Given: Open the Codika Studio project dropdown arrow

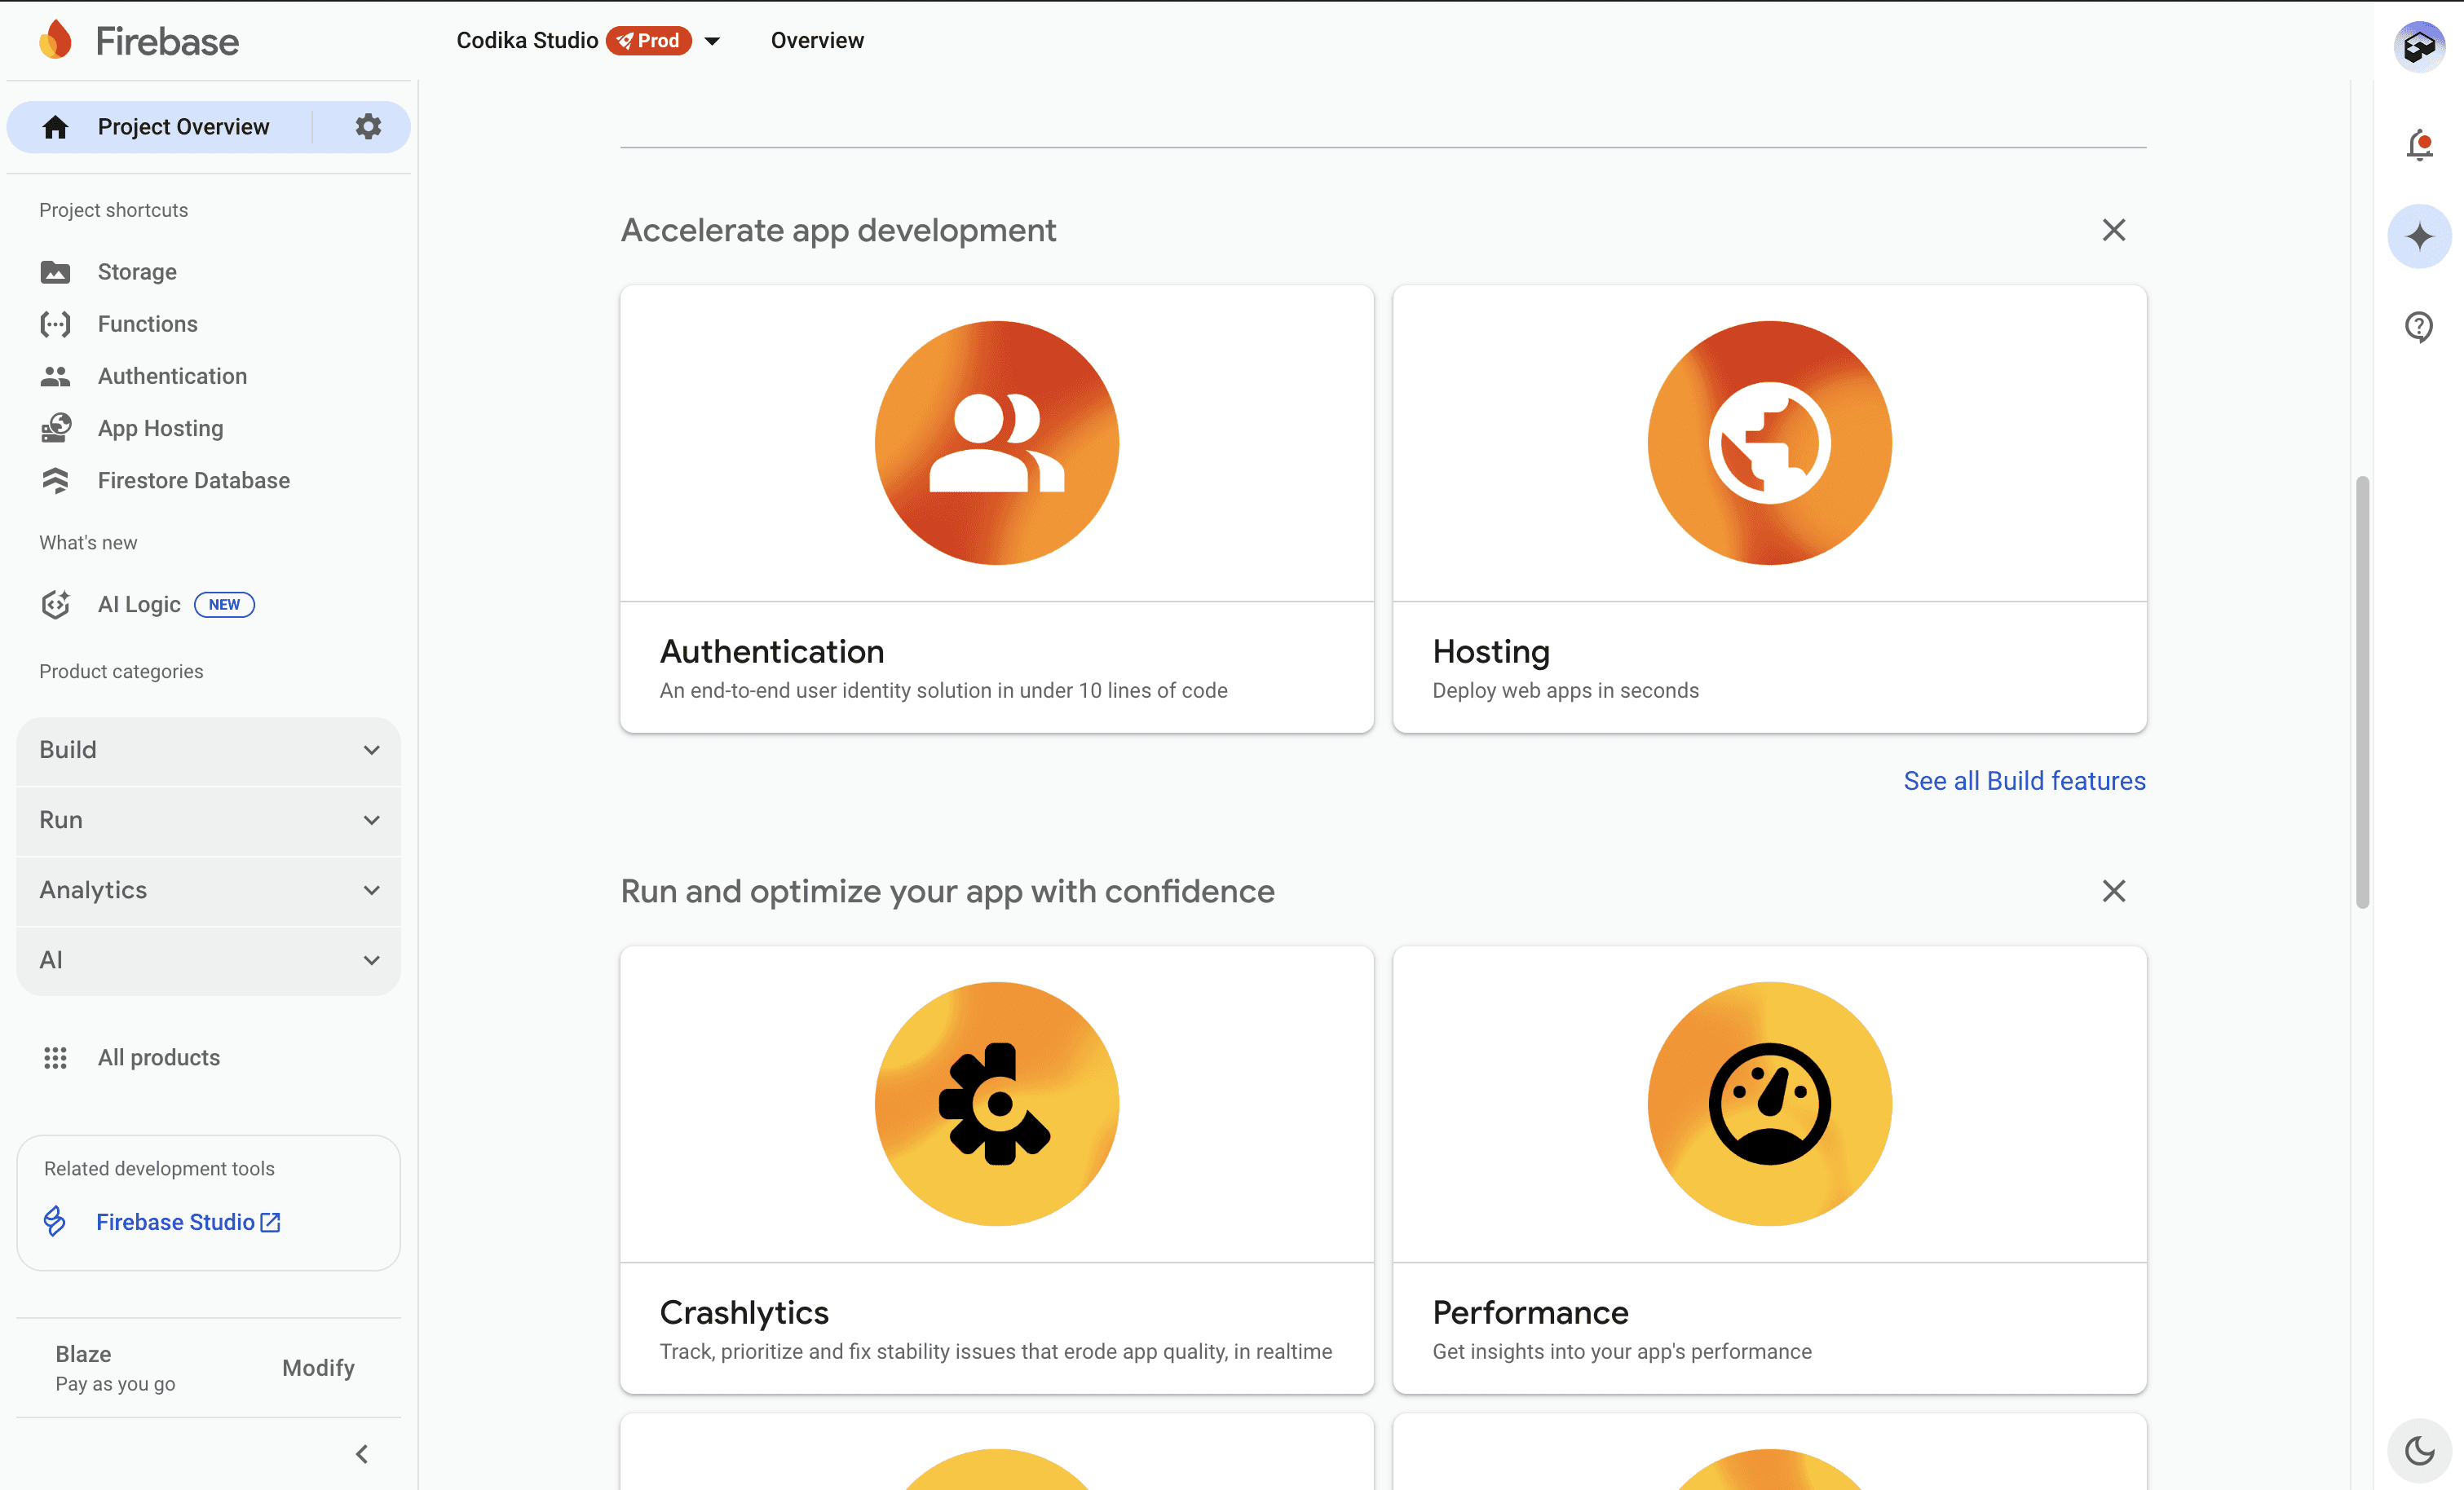Looking at the screenshot, I should tap(712, 41).
